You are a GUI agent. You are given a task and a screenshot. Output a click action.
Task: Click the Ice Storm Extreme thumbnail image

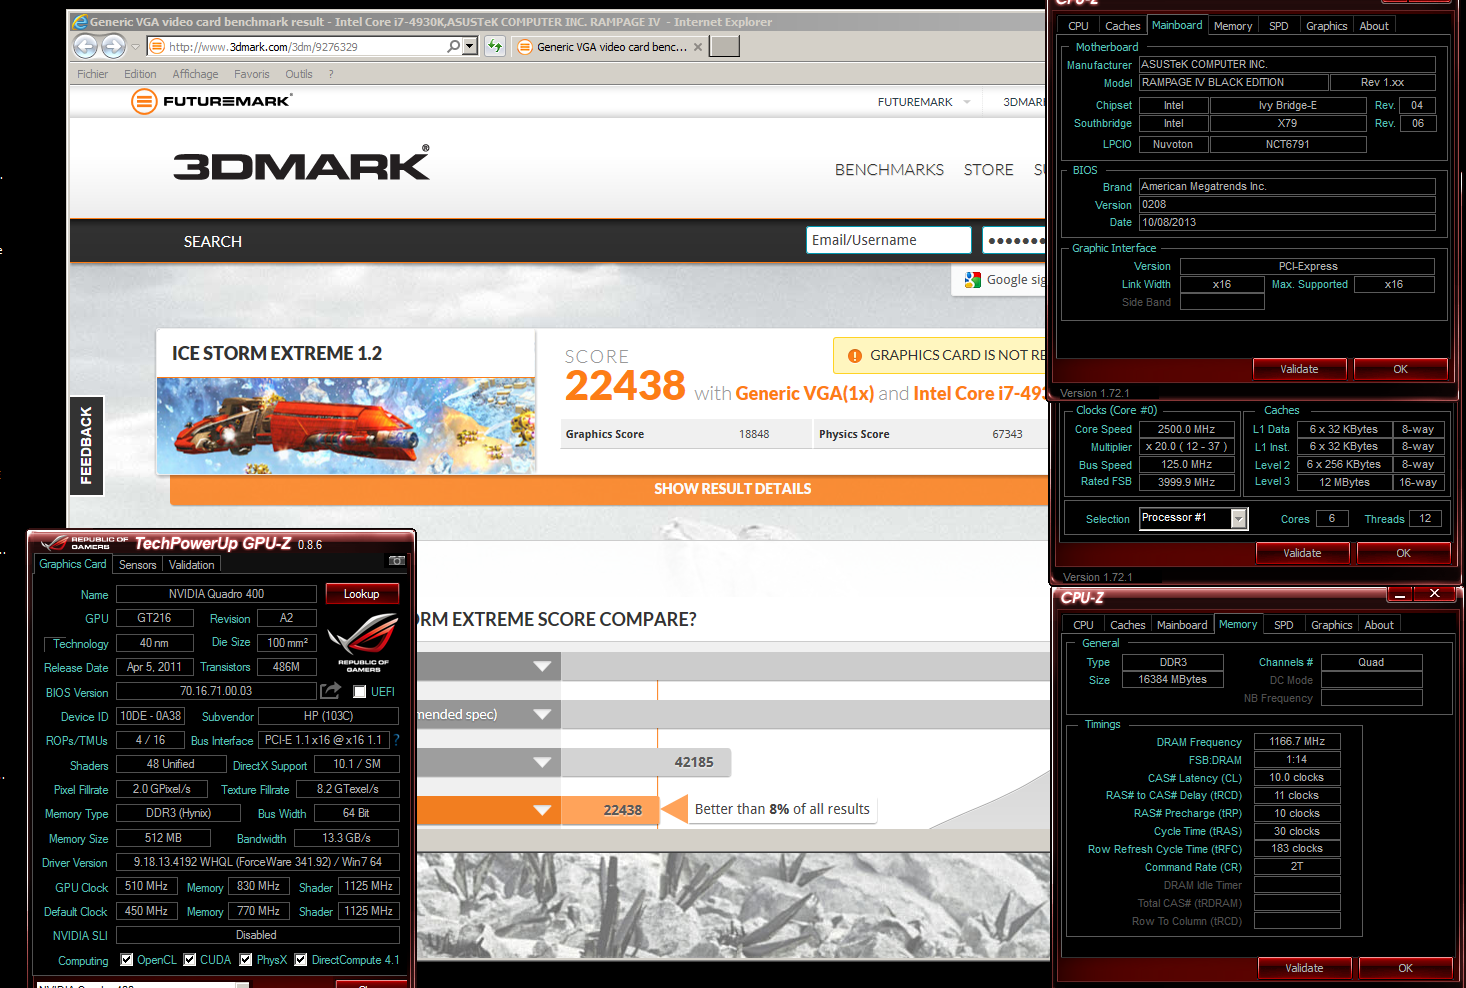click(346, 425)
